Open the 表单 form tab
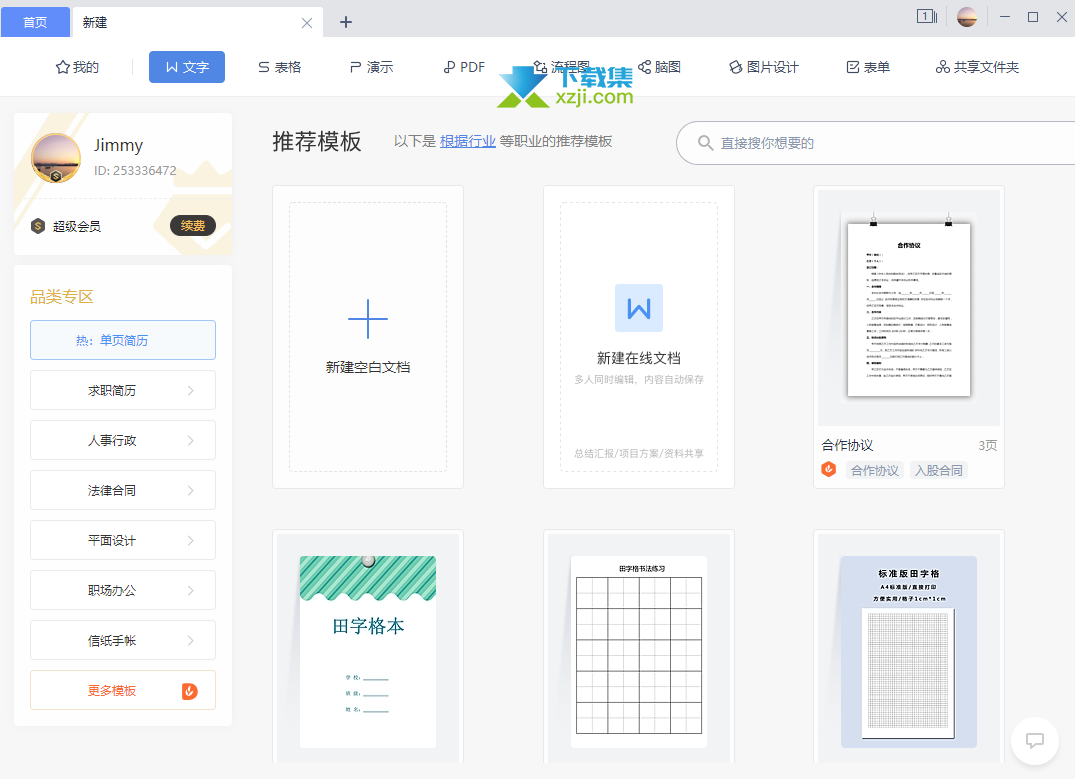The height and width of the screenshot is (779, 1075). (x=868, y=67)
